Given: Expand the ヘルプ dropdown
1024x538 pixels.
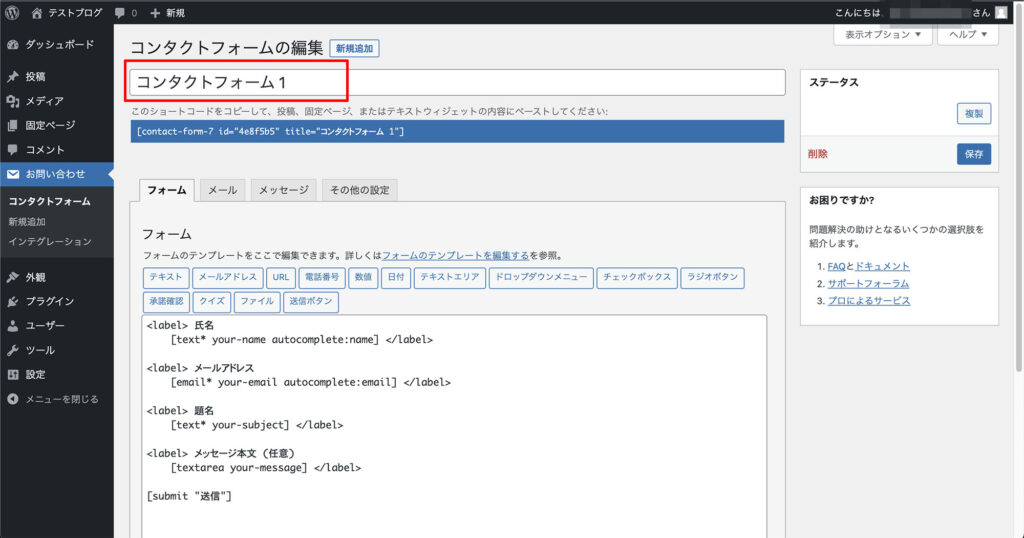Looking at the screenshot, I should pyautogui.click(x=968, y=35).
